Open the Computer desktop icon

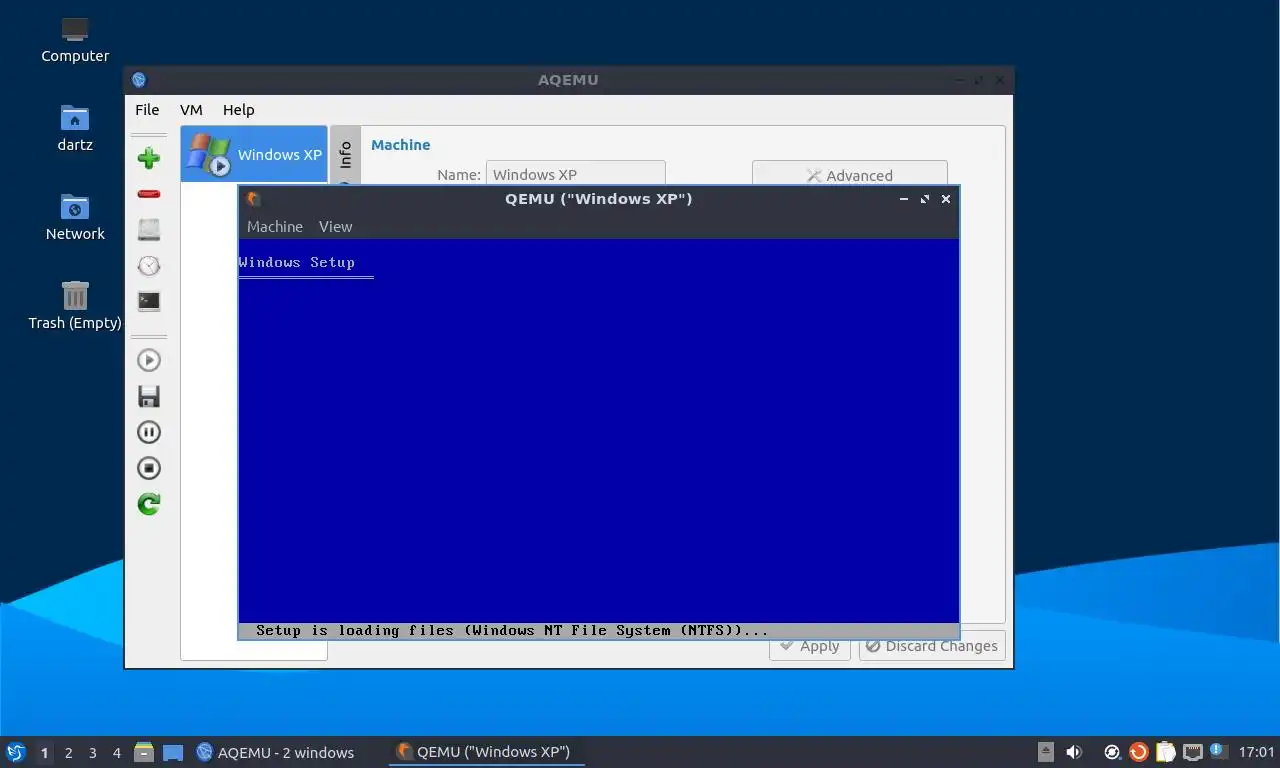pyautogui.click(x=75, y=40)
